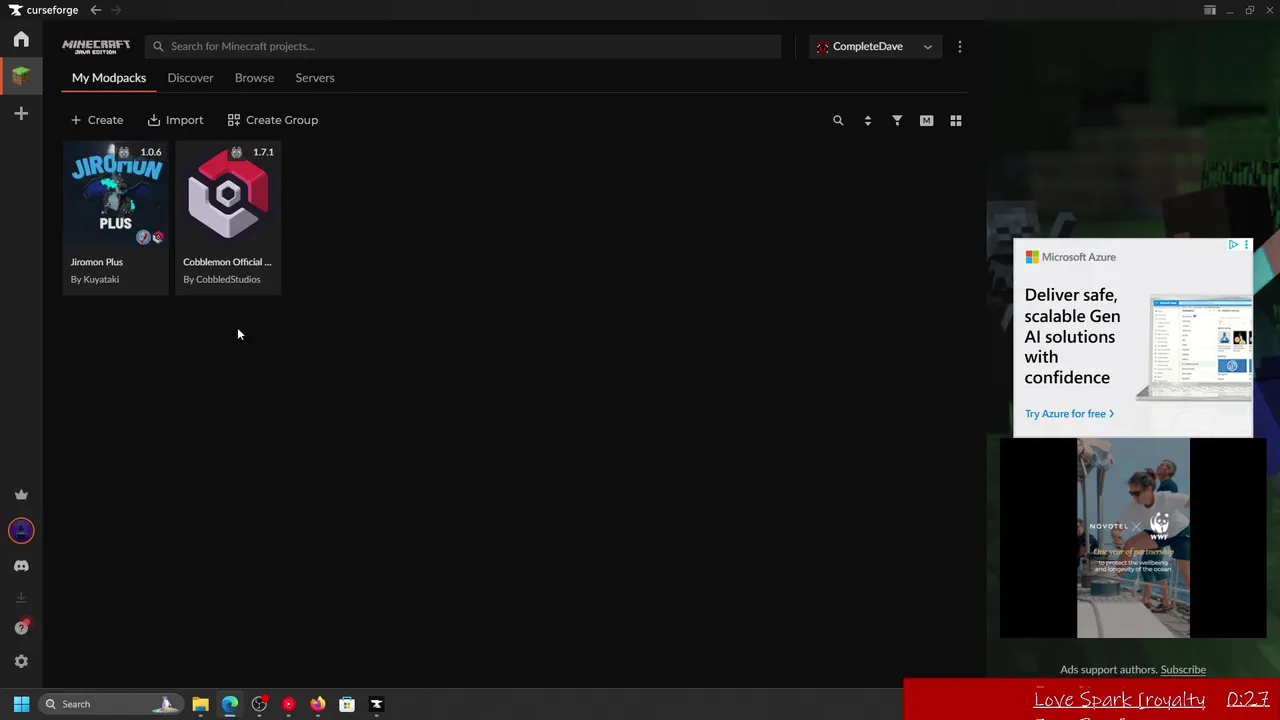The width and height of the screenshot is (1280, 720).
Task: Open the modpack filter funnel
Action: coord(897,120)
